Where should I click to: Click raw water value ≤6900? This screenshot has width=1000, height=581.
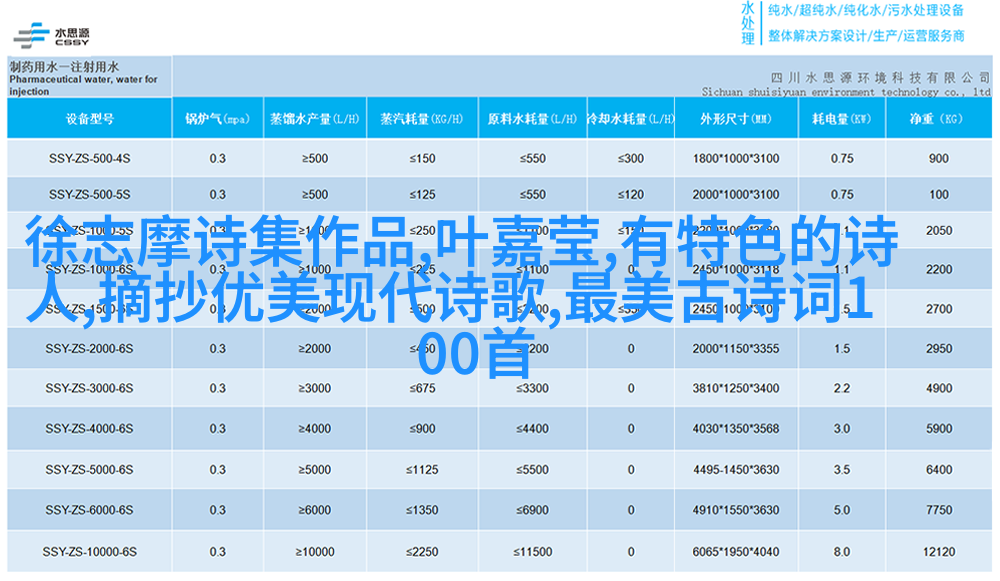533,510
